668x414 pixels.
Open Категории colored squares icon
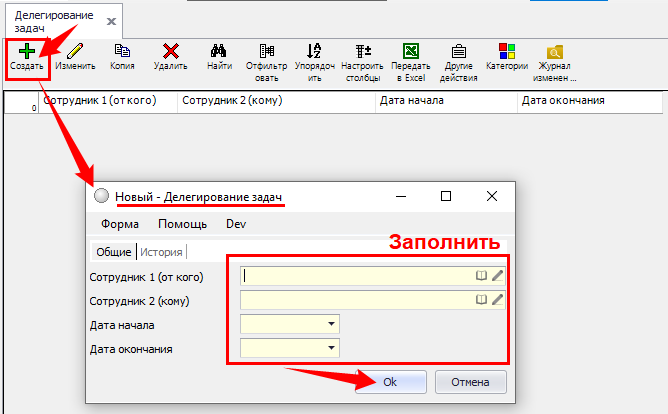[507, 50]
